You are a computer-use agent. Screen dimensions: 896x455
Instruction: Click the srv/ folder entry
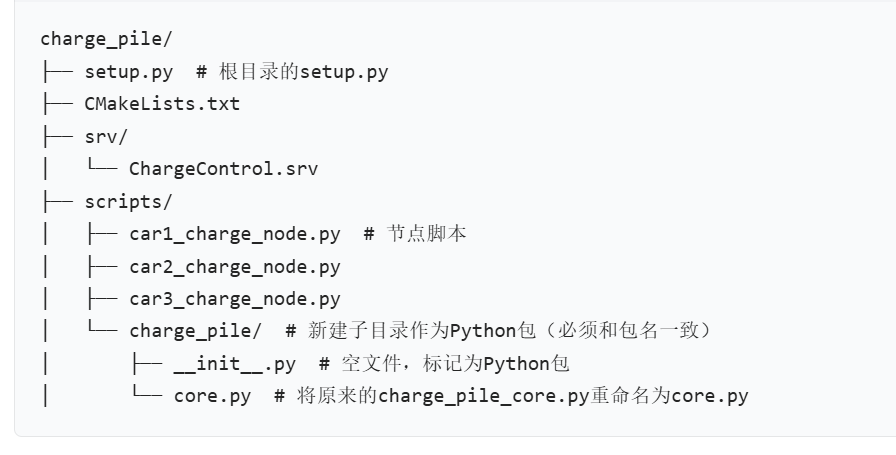(x=106, y=137)
